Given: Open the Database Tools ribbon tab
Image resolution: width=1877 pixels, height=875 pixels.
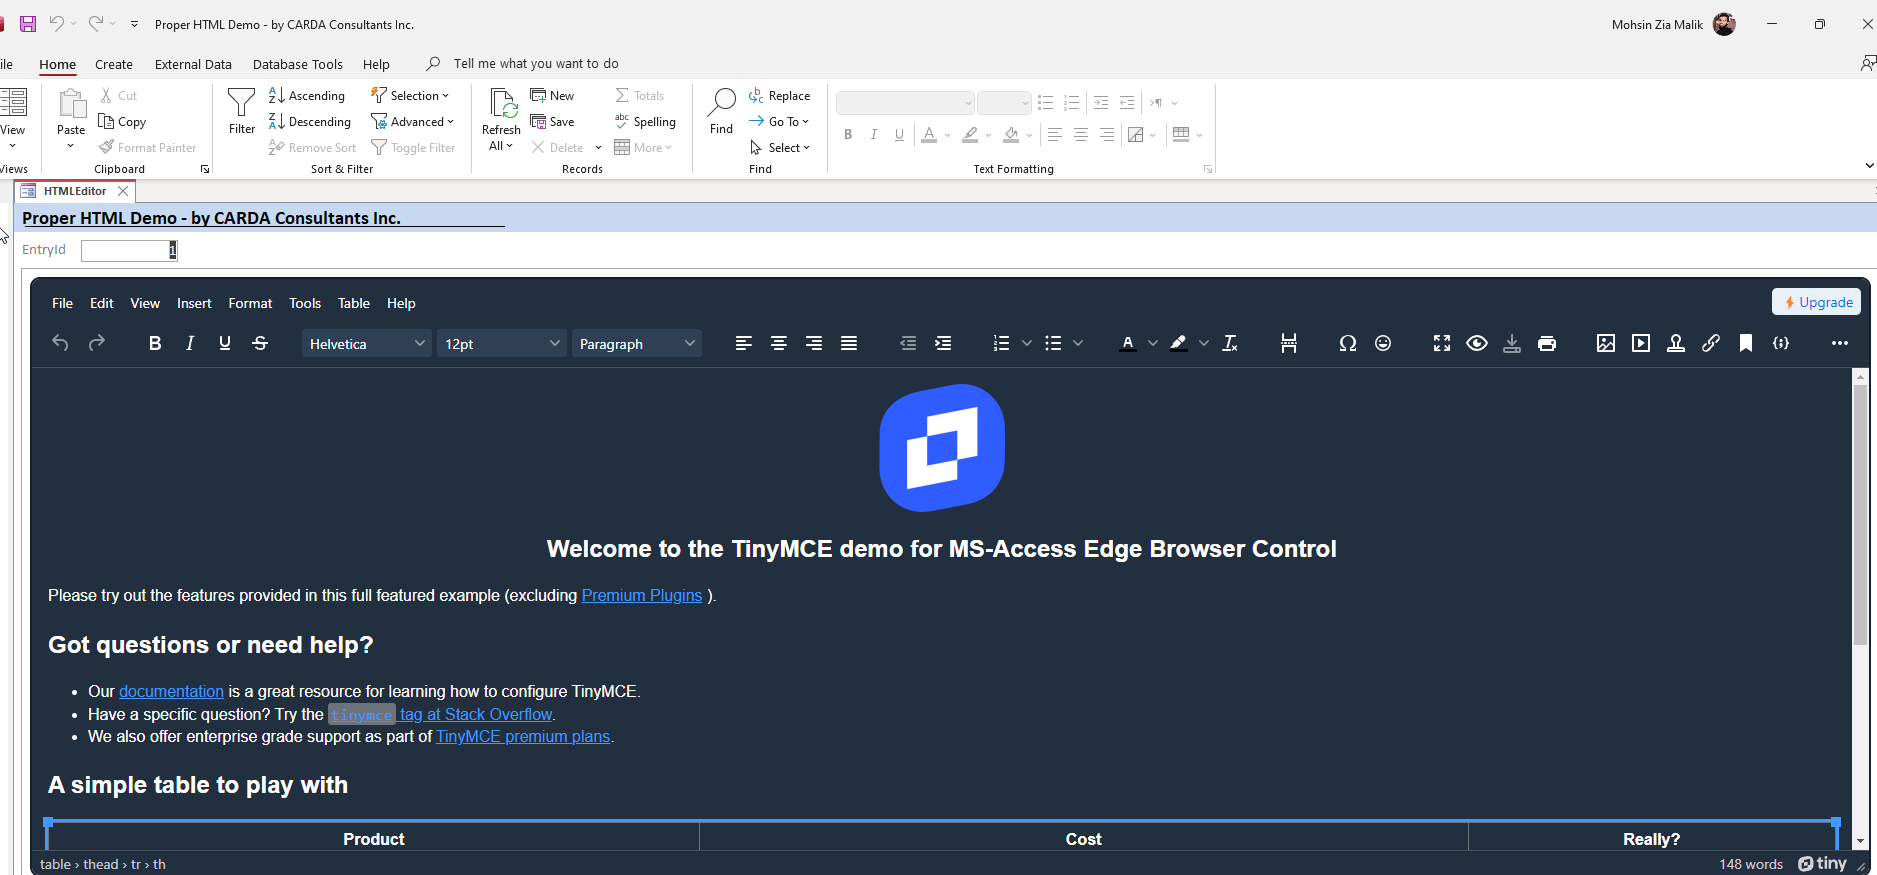Looking at the screenshot, I should coord(297,64).
